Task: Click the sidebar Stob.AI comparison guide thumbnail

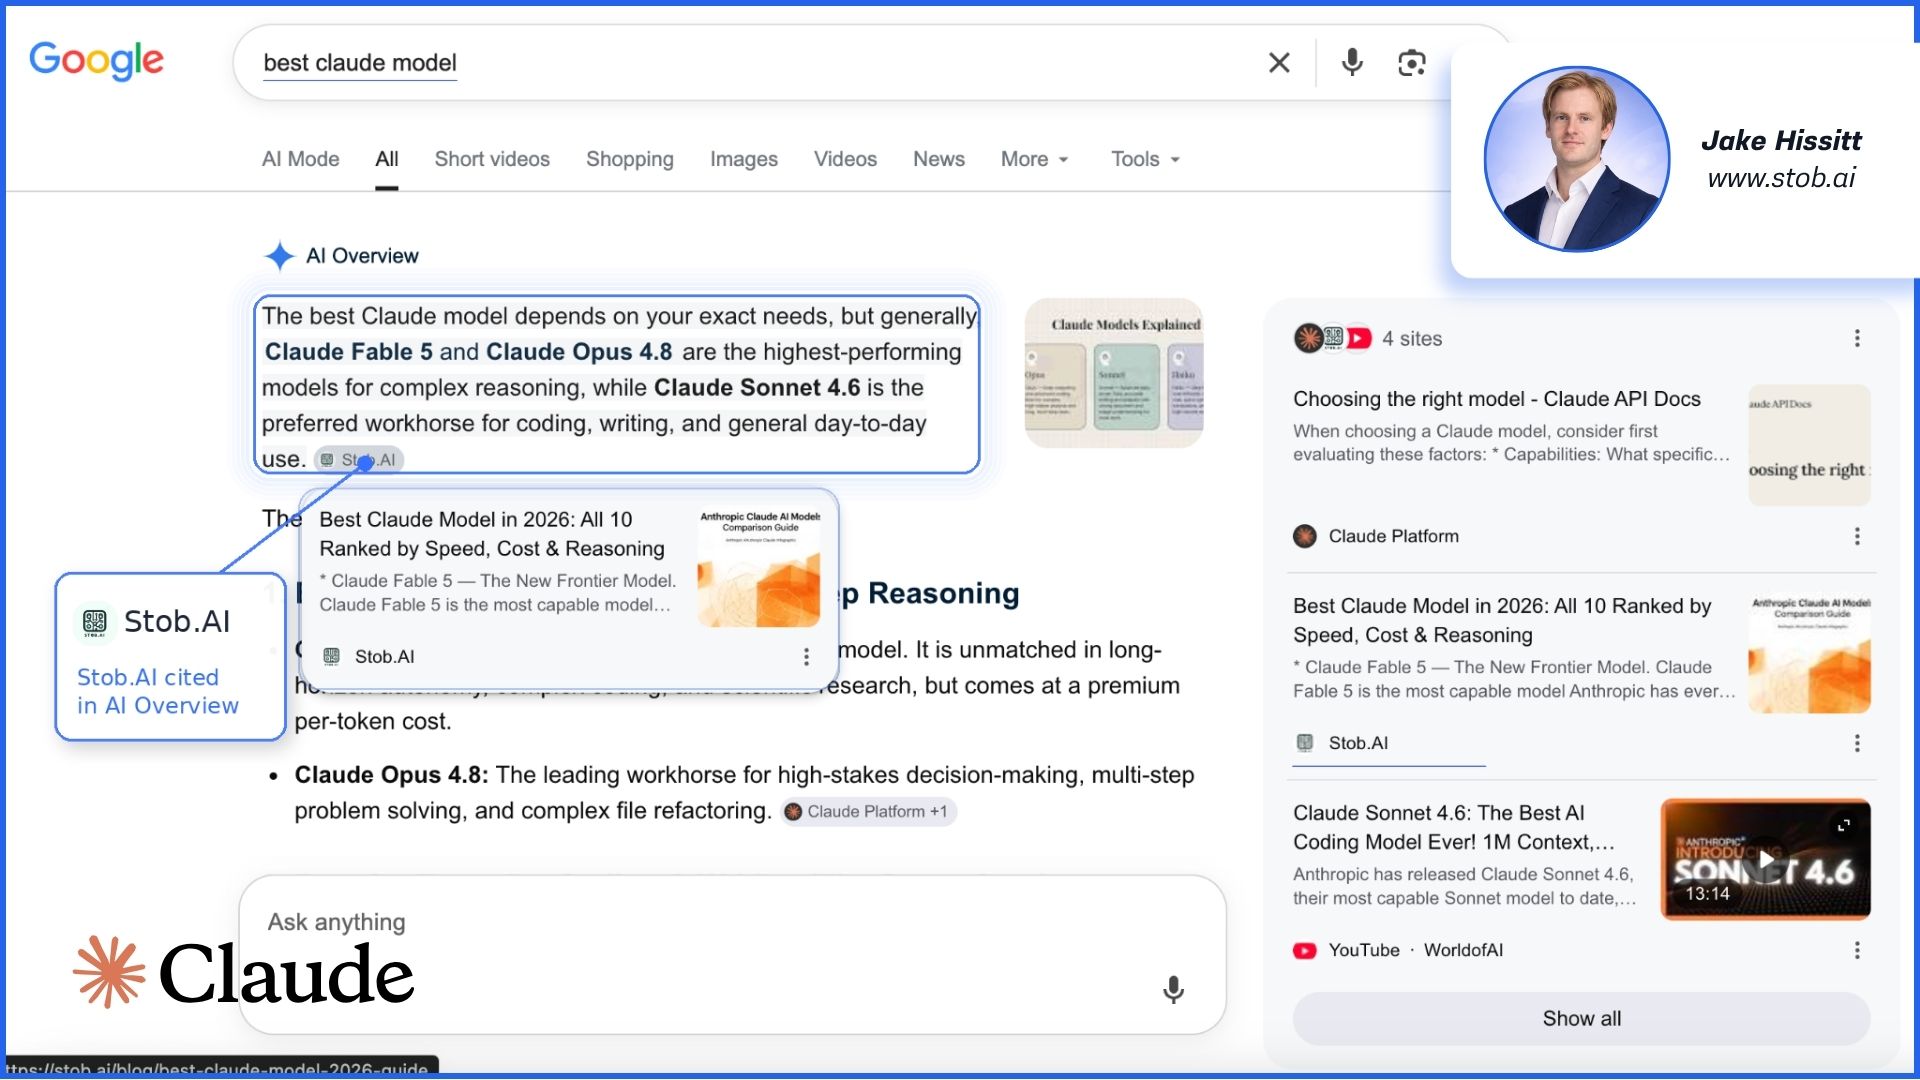Action: (1809, 653)
